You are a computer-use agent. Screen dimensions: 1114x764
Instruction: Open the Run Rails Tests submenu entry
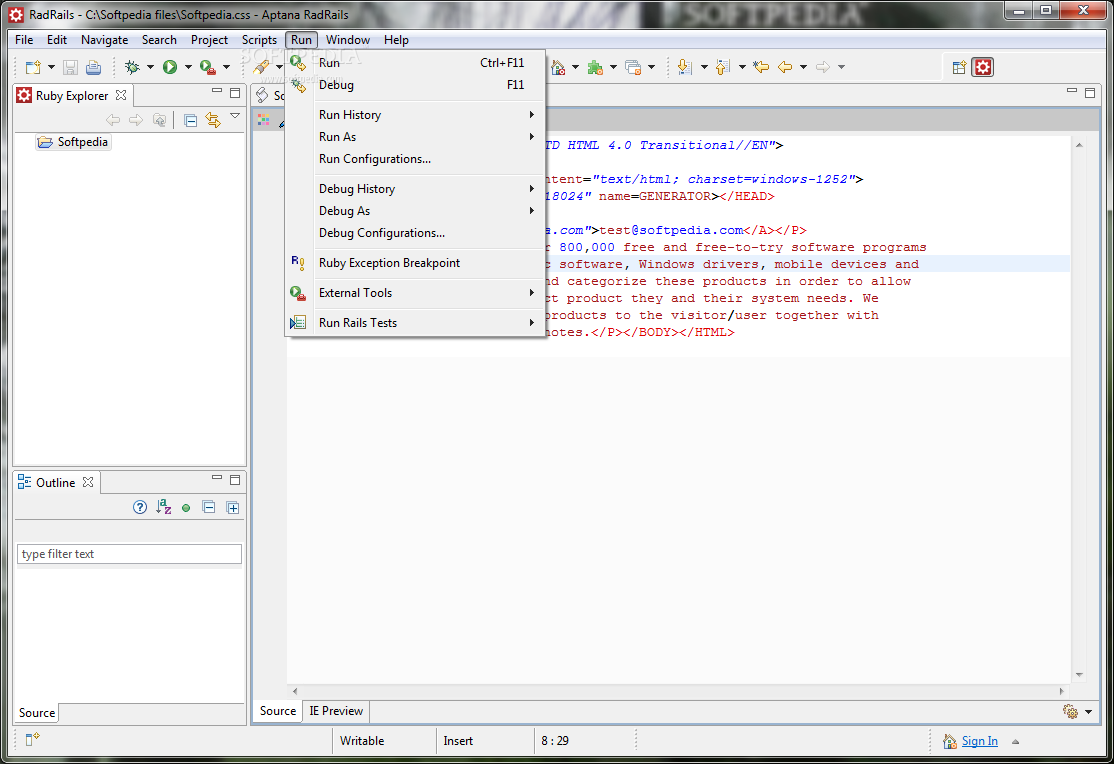[x=415, y=323]
